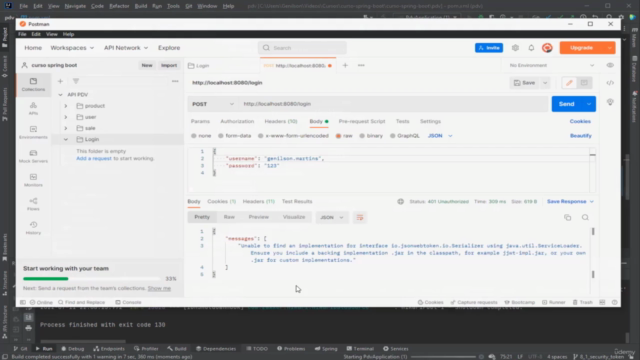
Task: Open the APIs sidebar panel
Action: click(33, 109)
